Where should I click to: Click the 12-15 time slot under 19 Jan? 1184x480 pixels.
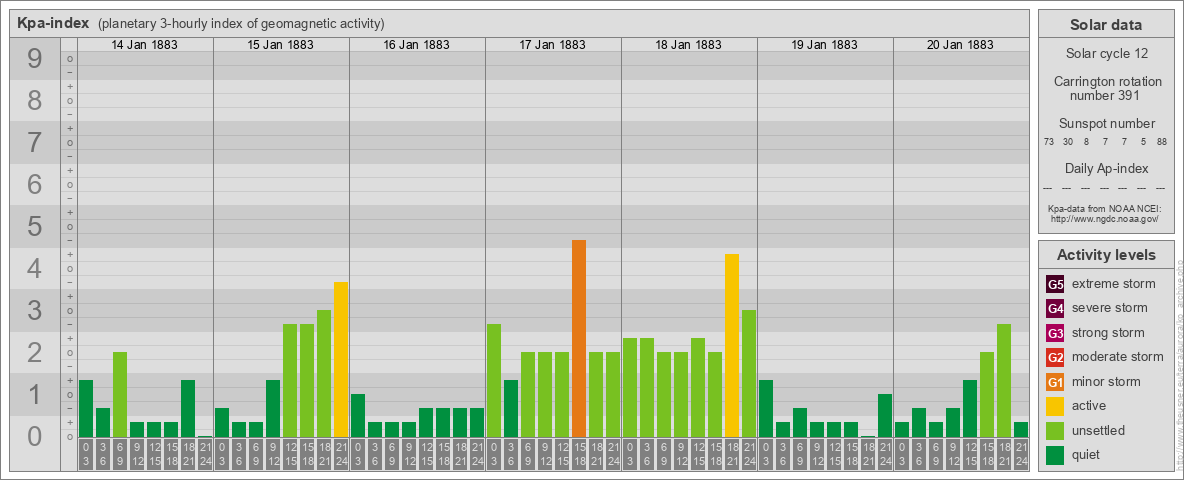[x=834, y=454]
